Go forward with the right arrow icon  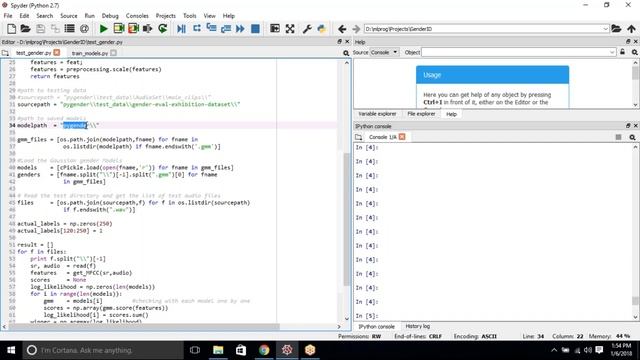point(356,29)
